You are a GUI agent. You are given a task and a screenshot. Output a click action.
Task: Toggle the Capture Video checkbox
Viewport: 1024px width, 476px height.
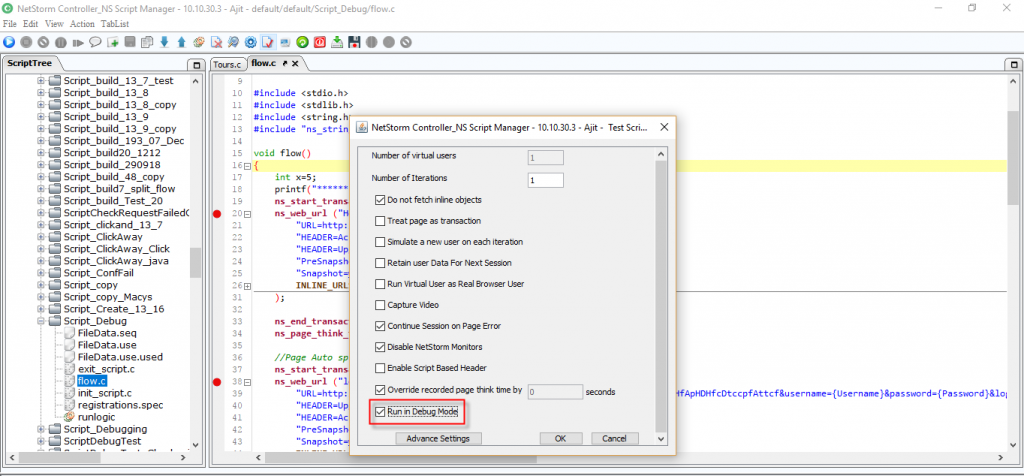click(380, 305)
